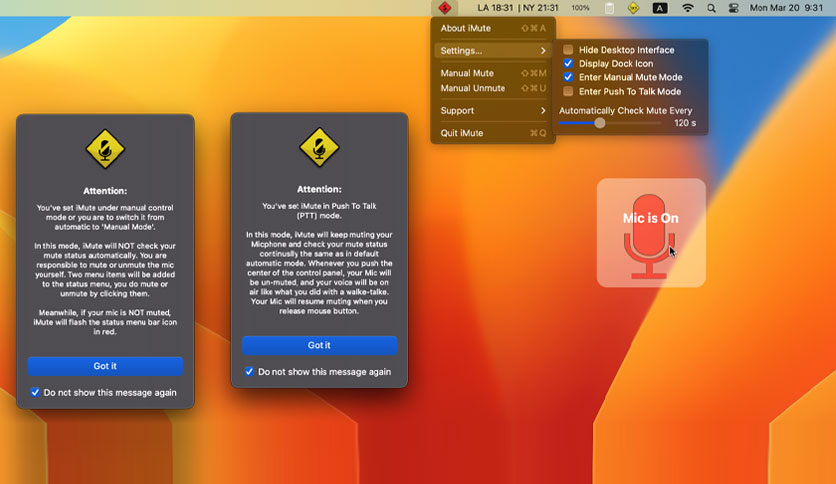Click Got it in manual mode dialog
Viewport: 836px width, 484px height.
click(105, 366)
